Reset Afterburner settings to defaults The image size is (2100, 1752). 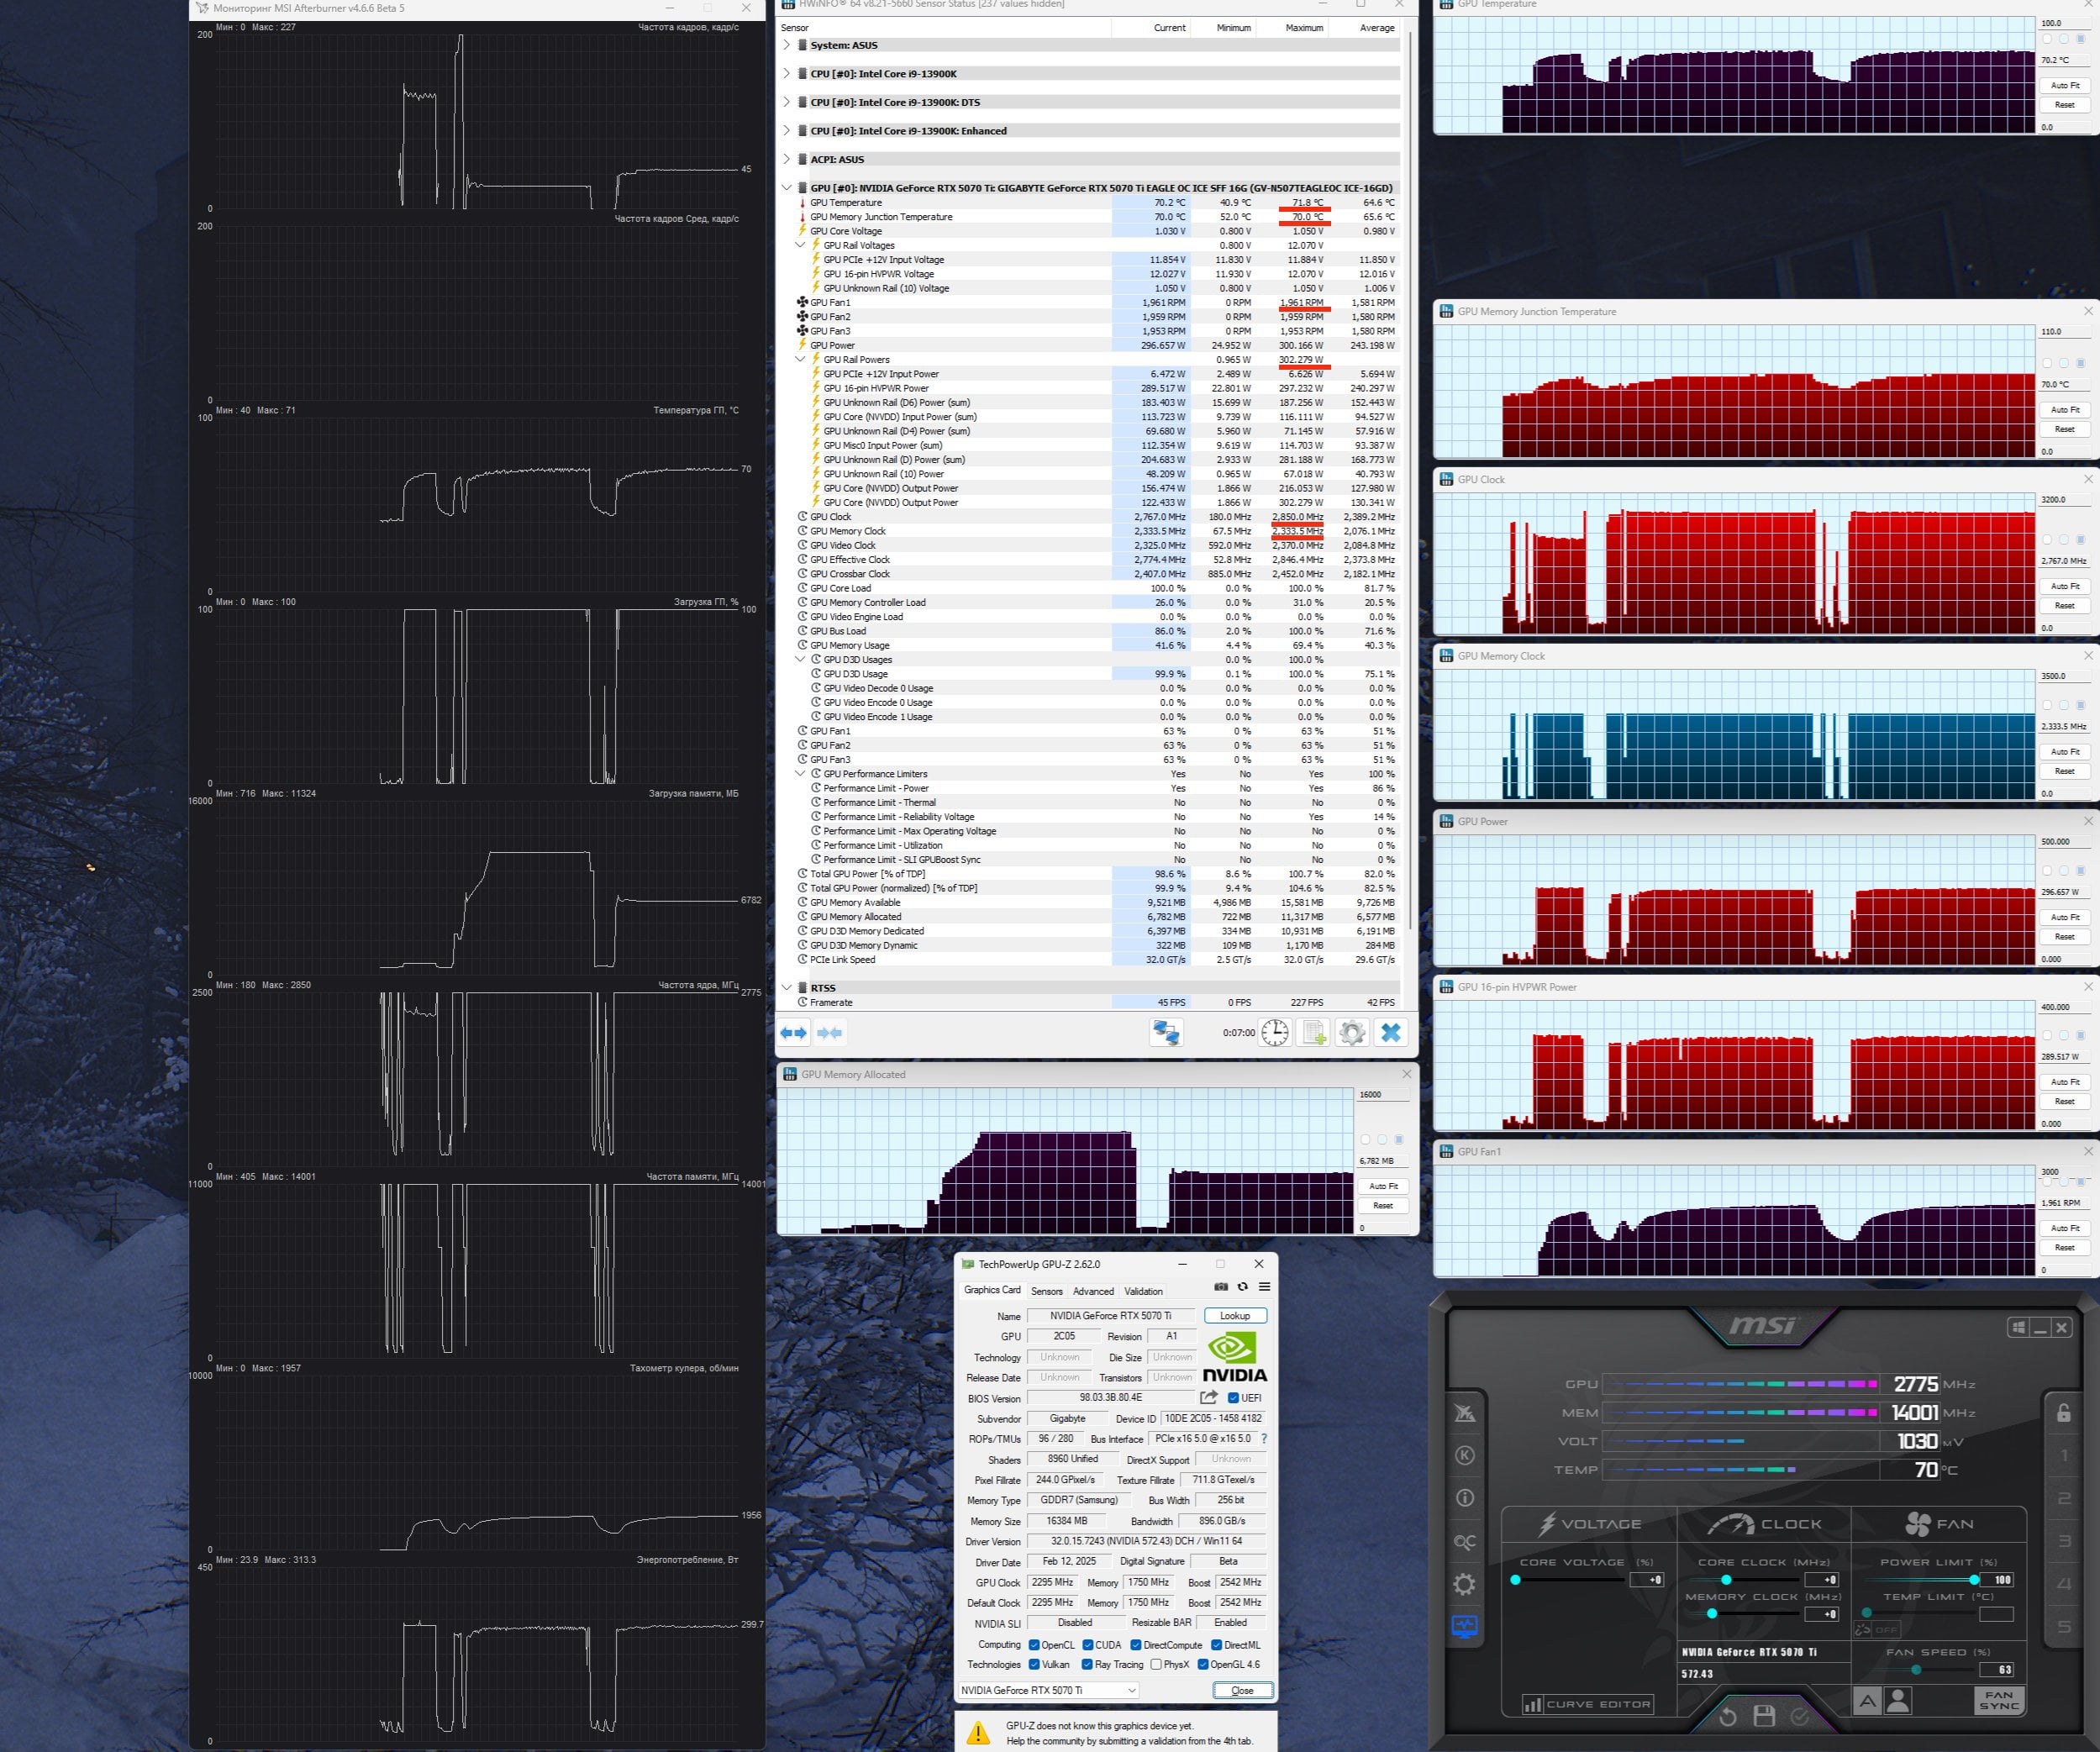(x=1727, y=1717)
